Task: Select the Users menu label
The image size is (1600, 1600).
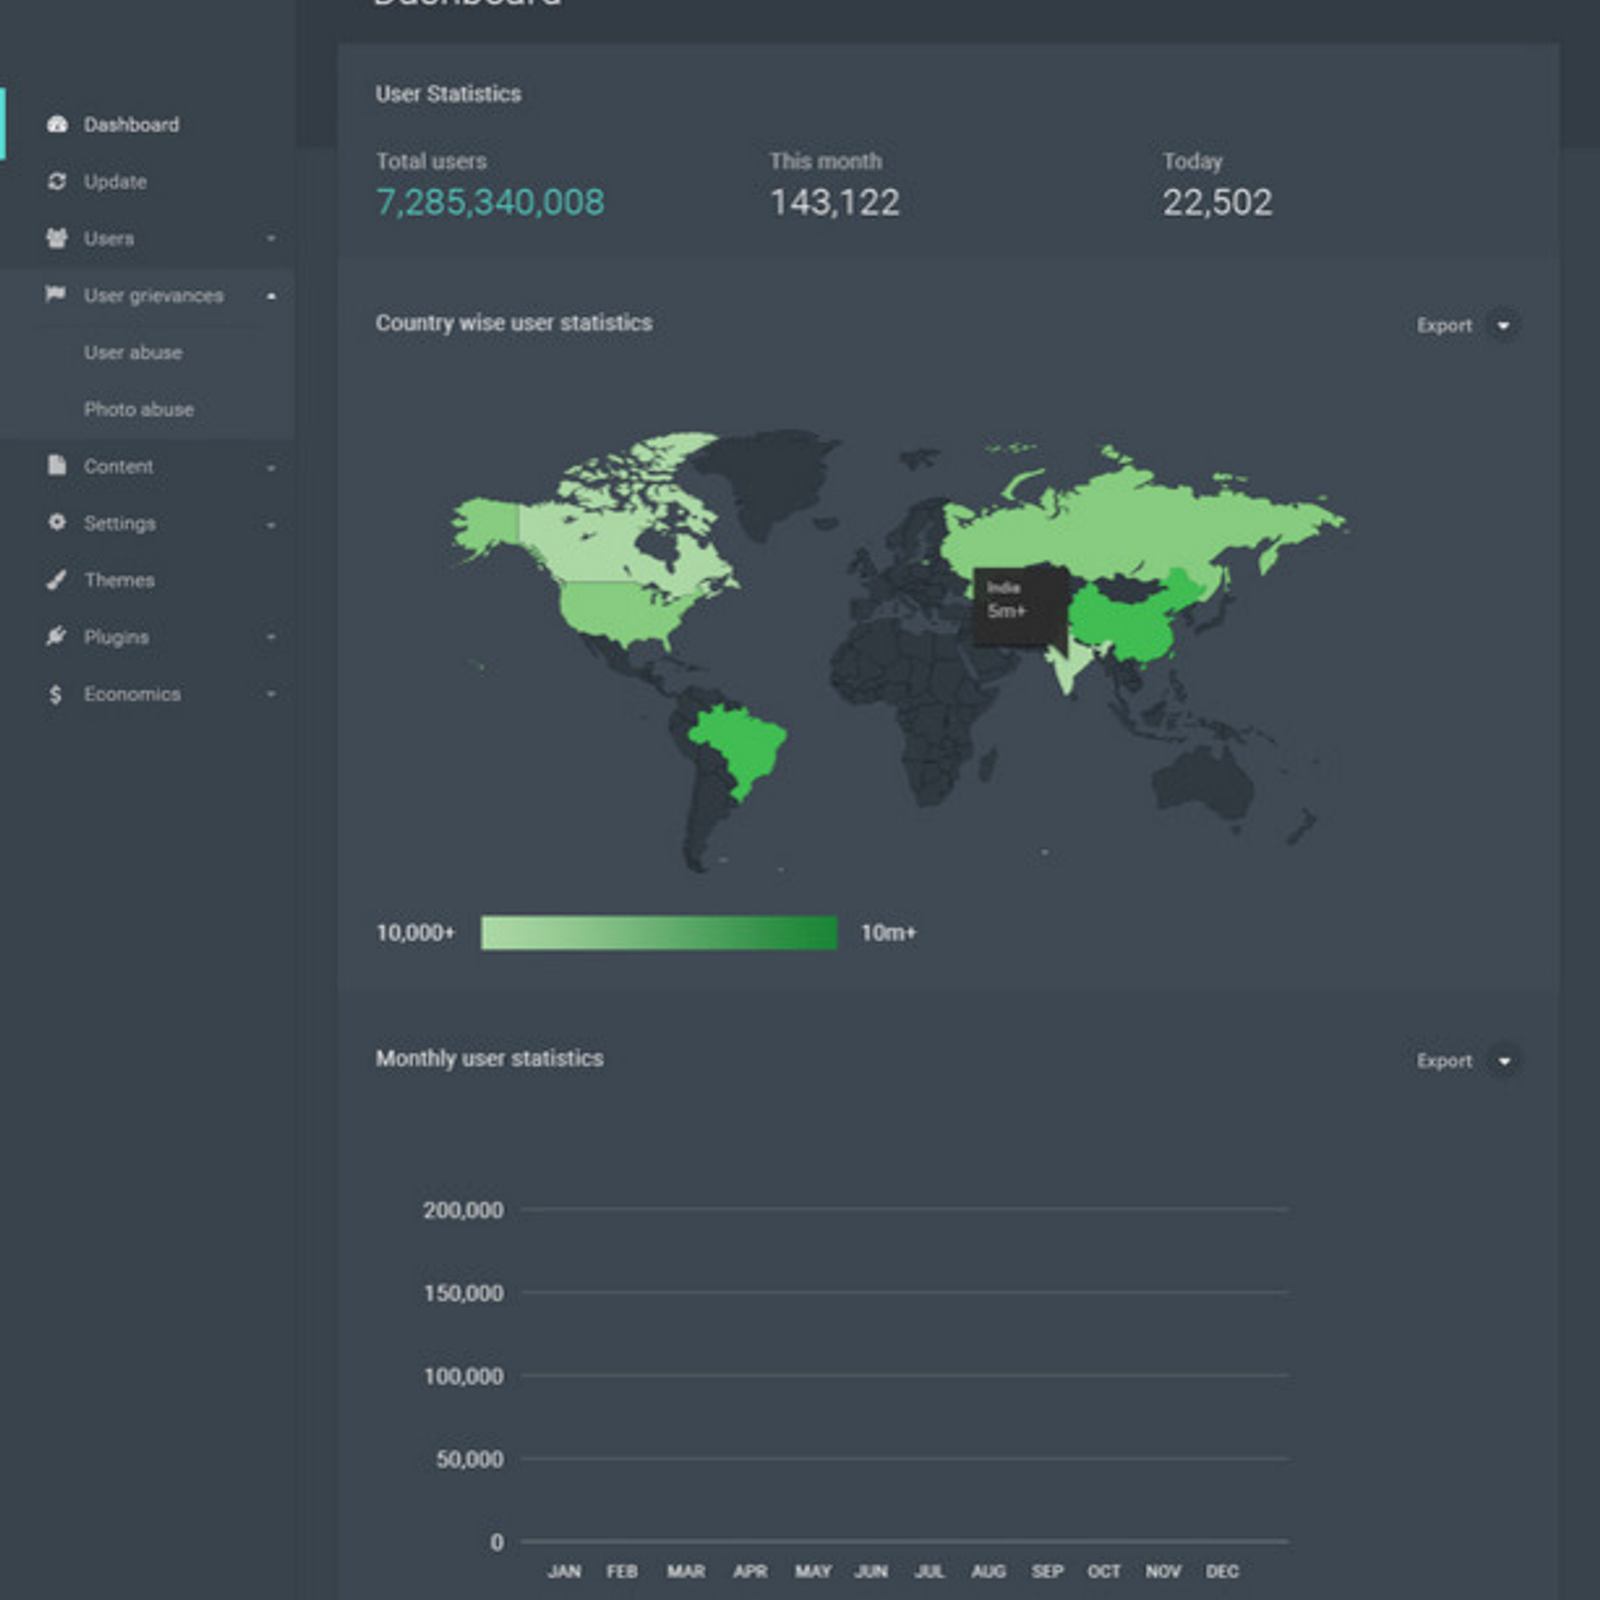Action: point(109,238)
